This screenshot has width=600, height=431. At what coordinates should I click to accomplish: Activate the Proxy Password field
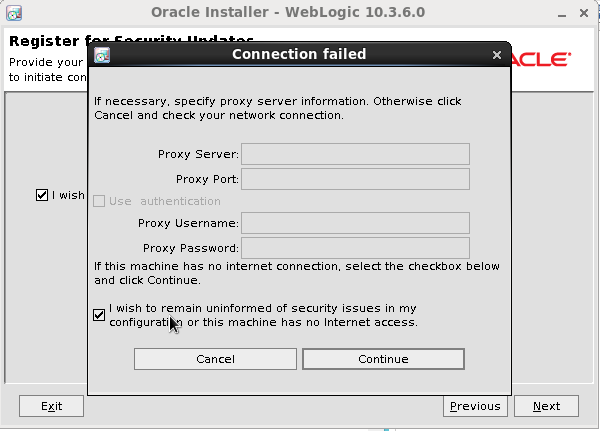(355, 248)
